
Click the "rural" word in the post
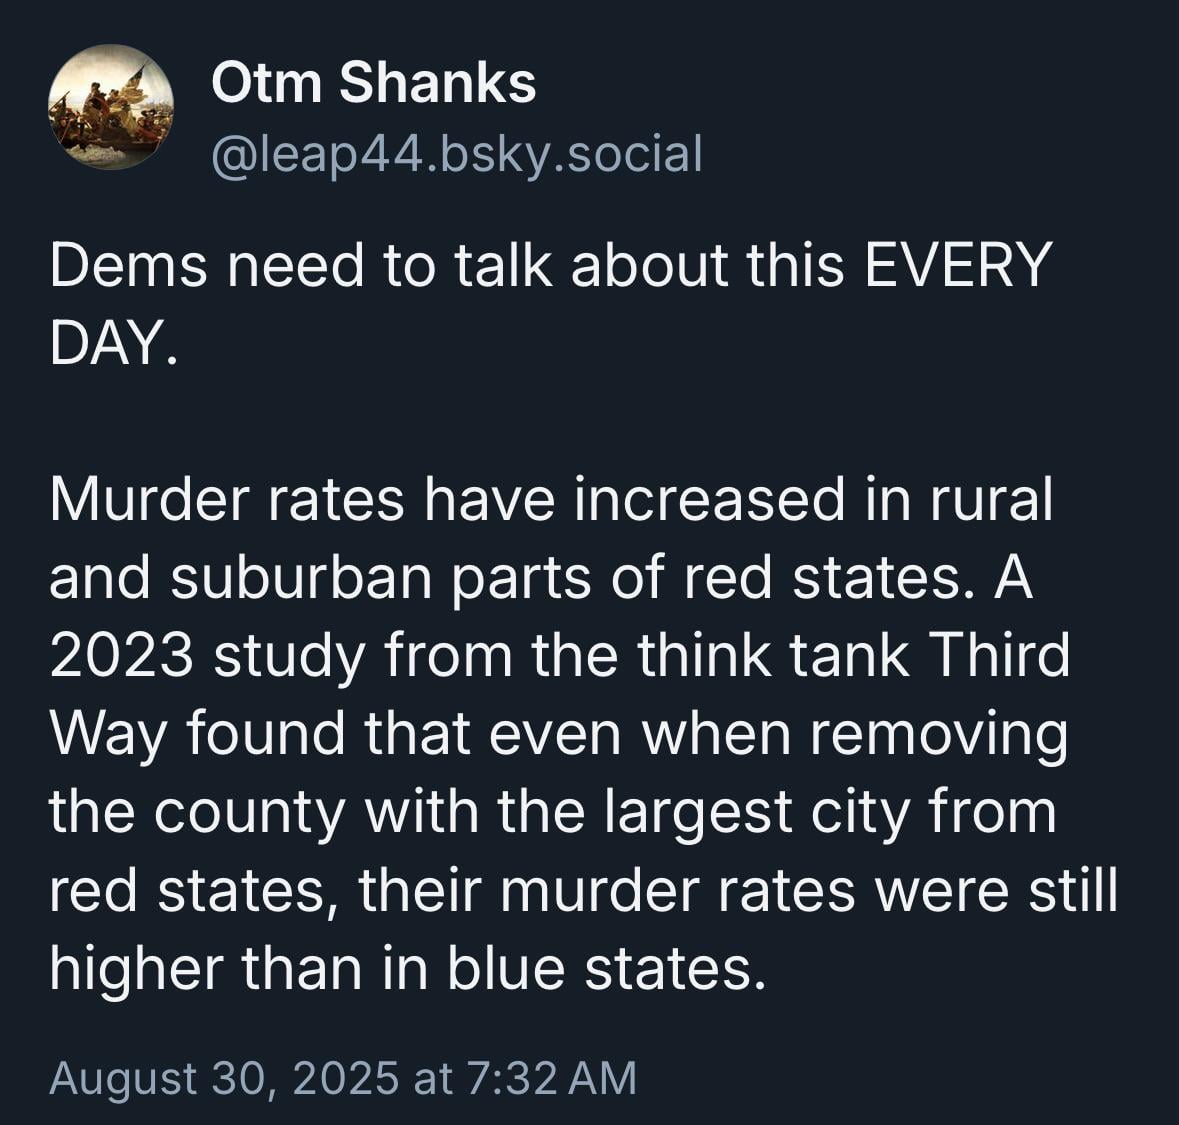click(991, 500)
